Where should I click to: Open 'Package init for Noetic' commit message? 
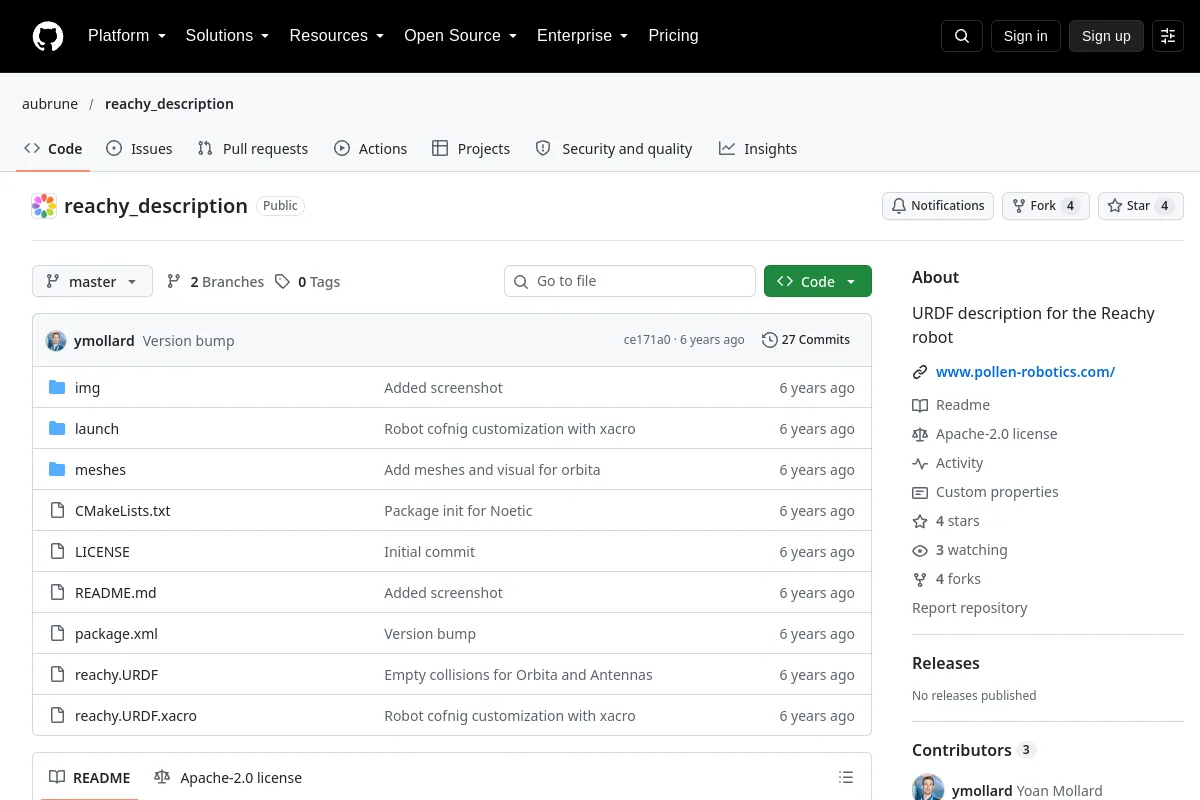458,511
